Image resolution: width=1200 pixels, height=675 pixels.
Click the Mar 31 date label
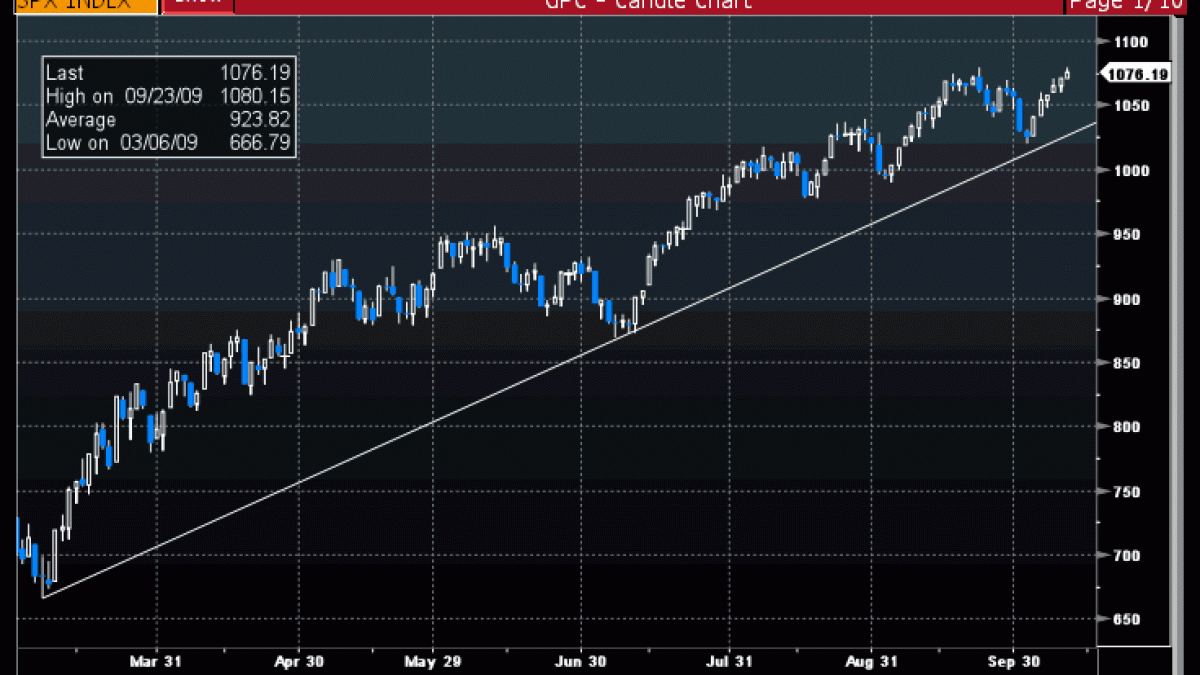(x=157, y=661)
